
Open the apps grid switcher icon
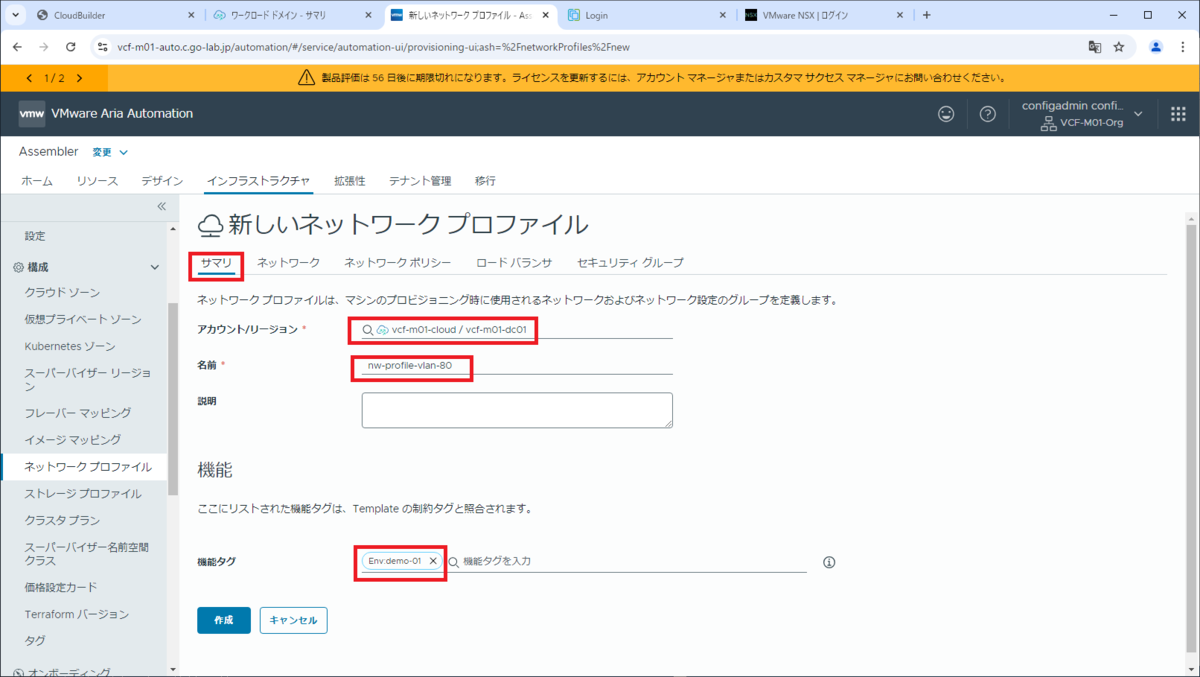[1178, 114]
